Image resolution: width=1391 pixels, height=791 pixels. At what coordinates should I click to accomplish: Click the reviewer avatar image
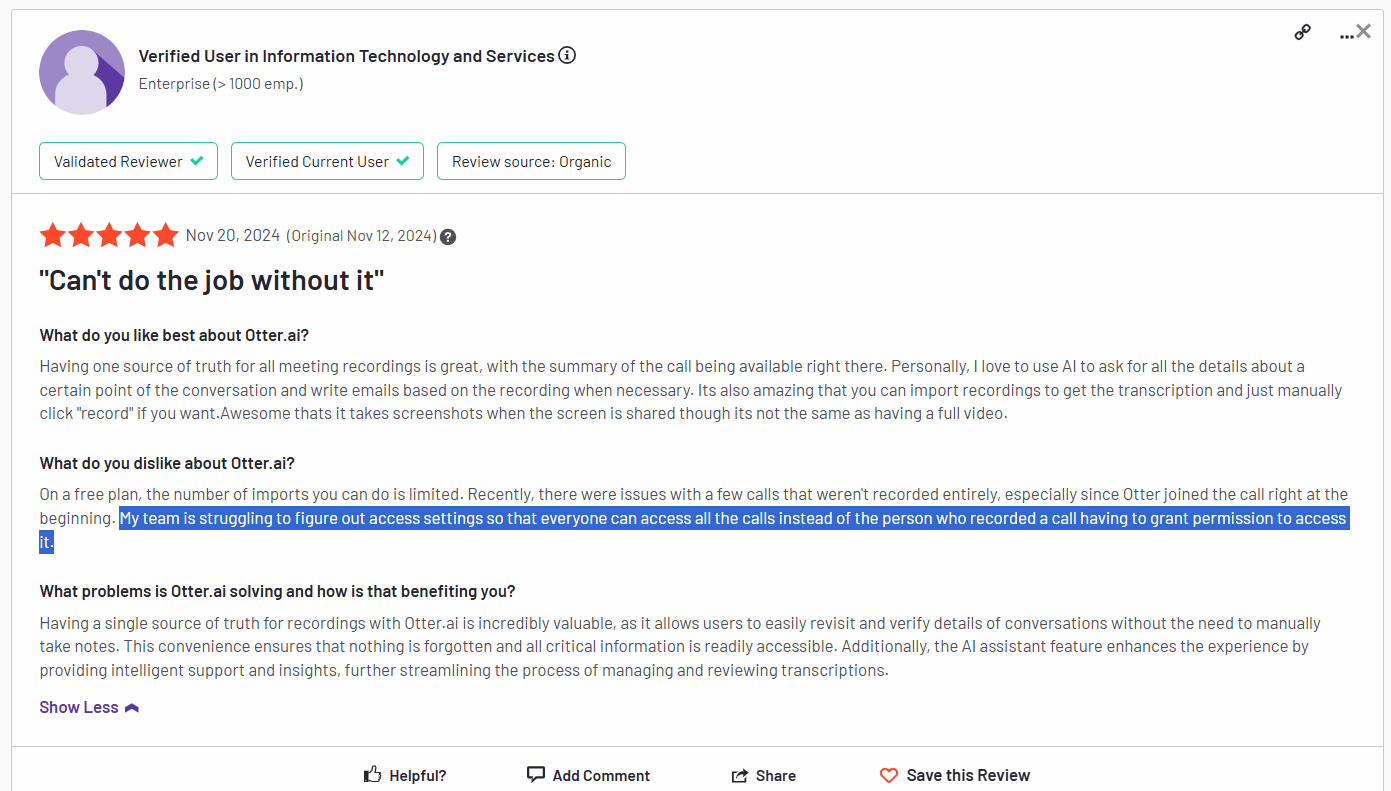pos(82,72)
